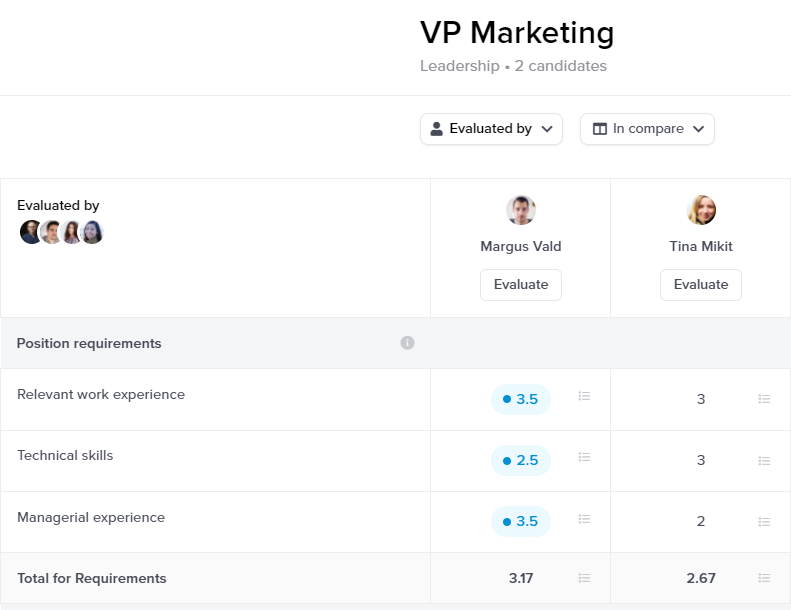Click list icon for Margus's Technical skills
Viewport: 791px width, 610px height.
(x=585, y=458)
